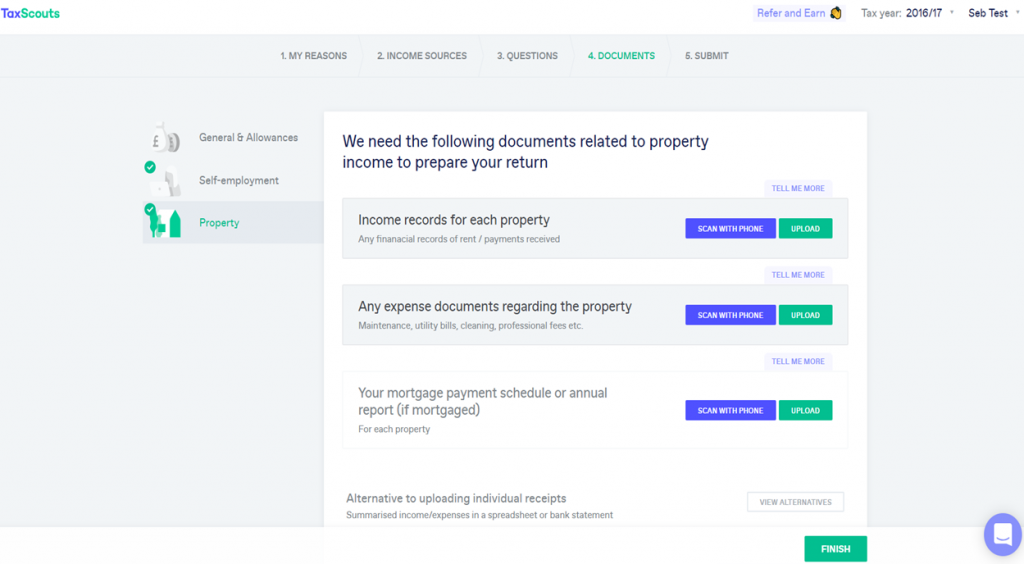Expand Tell Me More for income records

point(798,188)
